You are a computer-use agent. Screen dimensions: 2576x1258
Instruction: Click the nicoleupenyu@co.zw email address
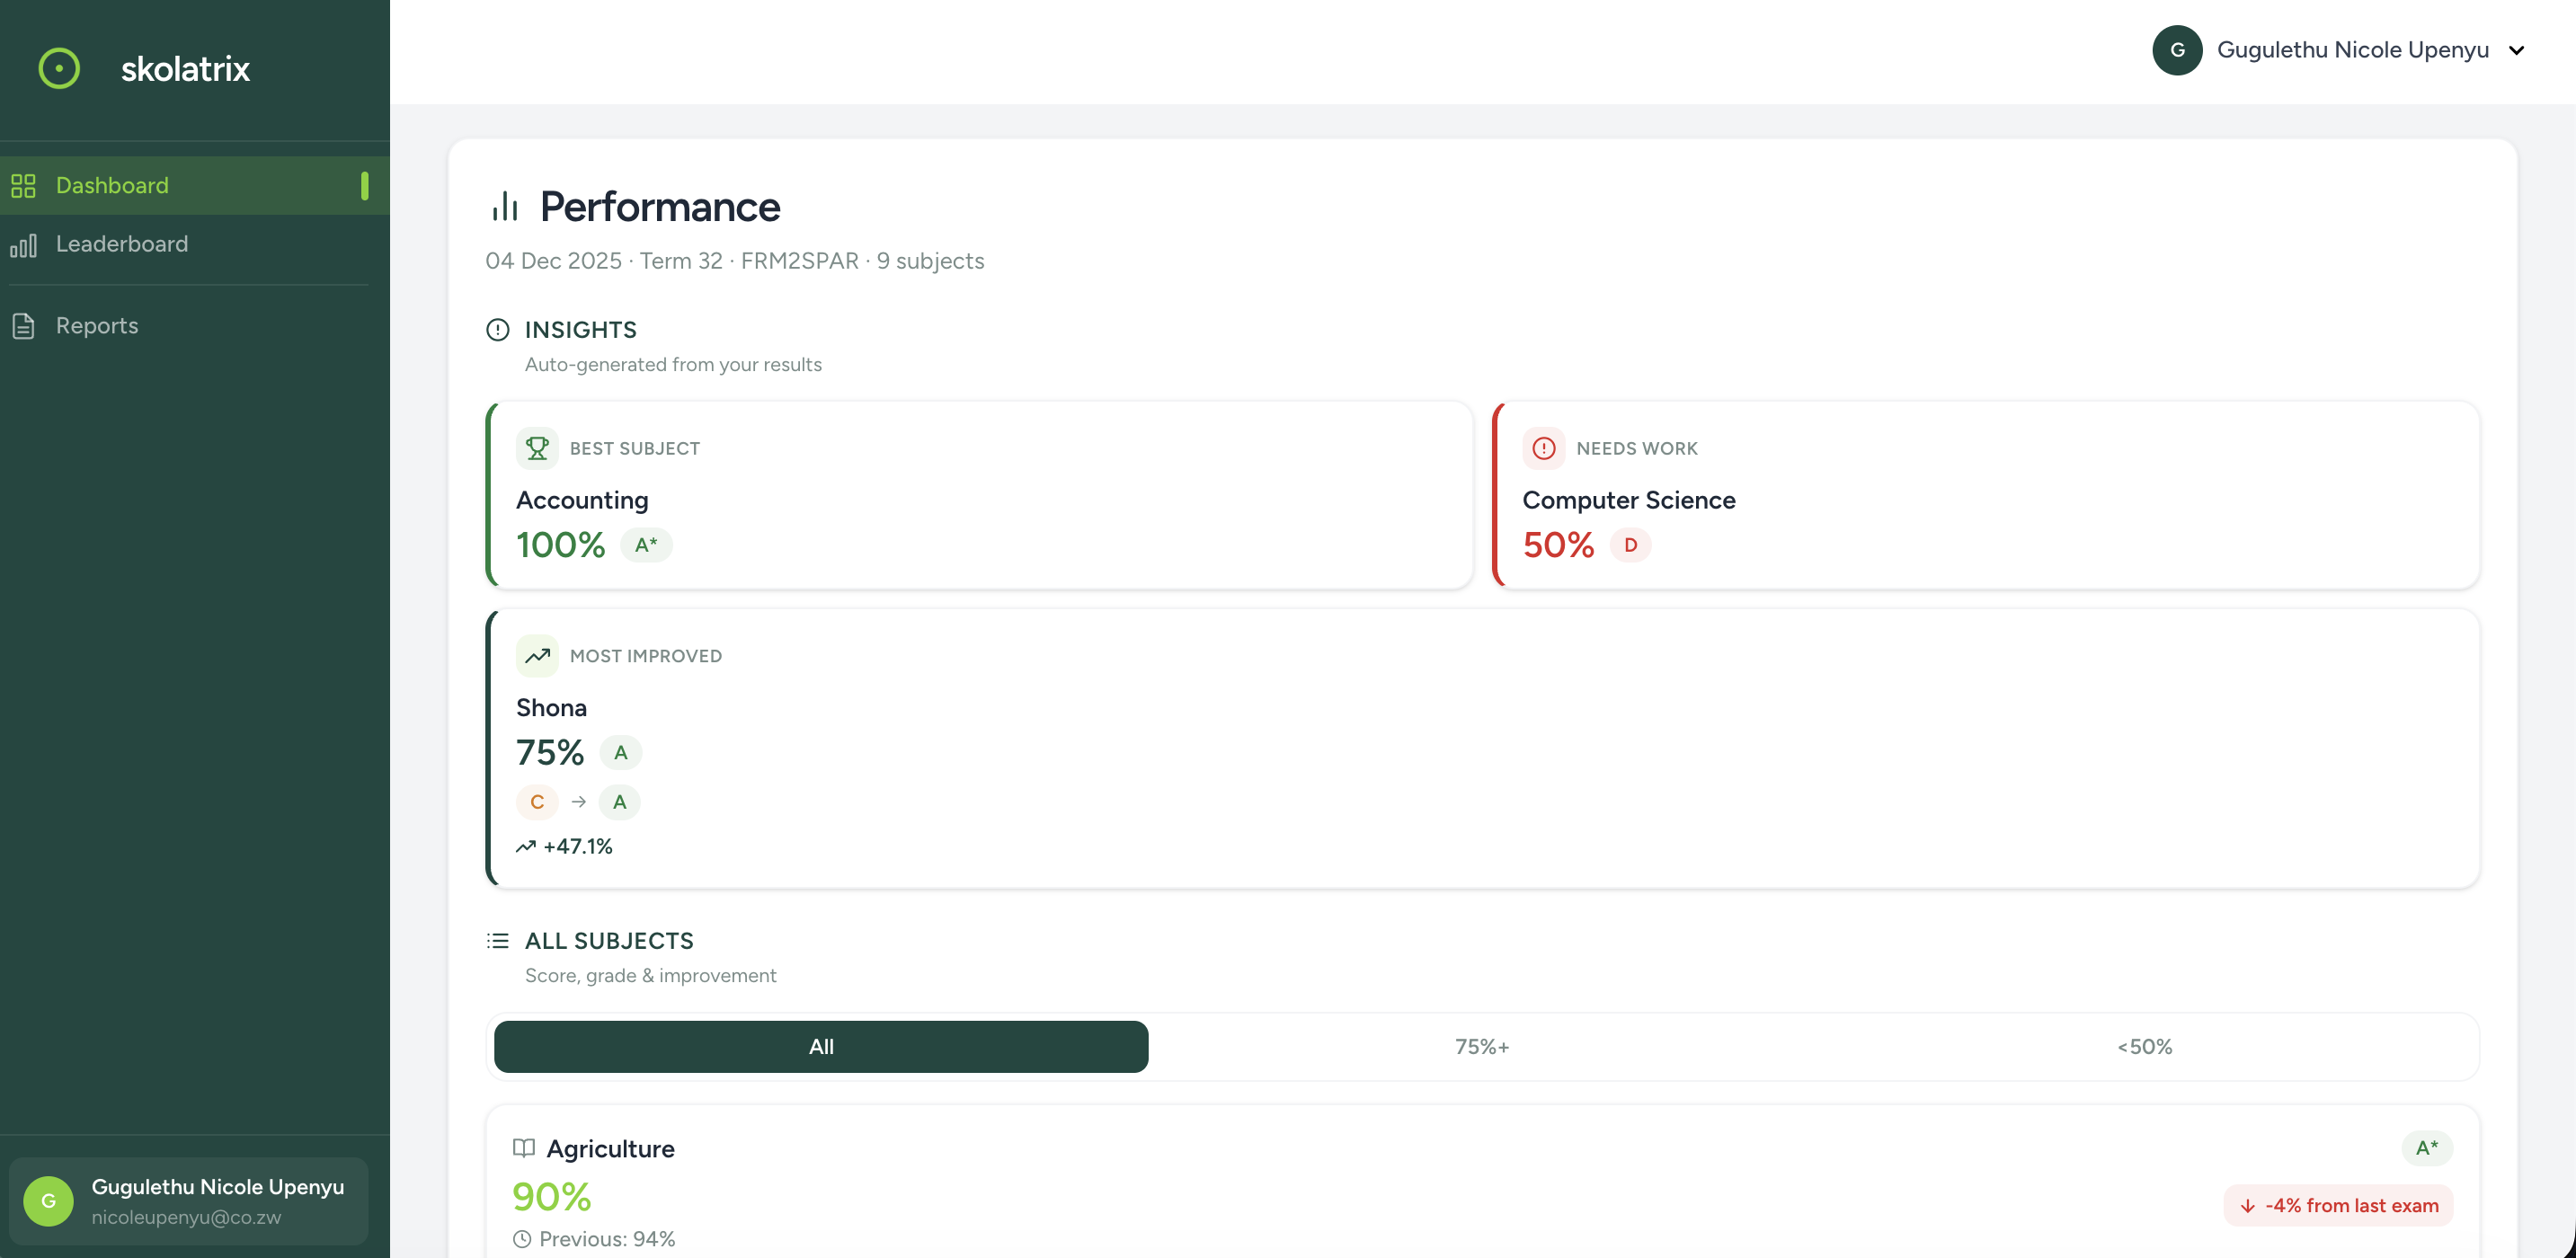[187, 1217]
